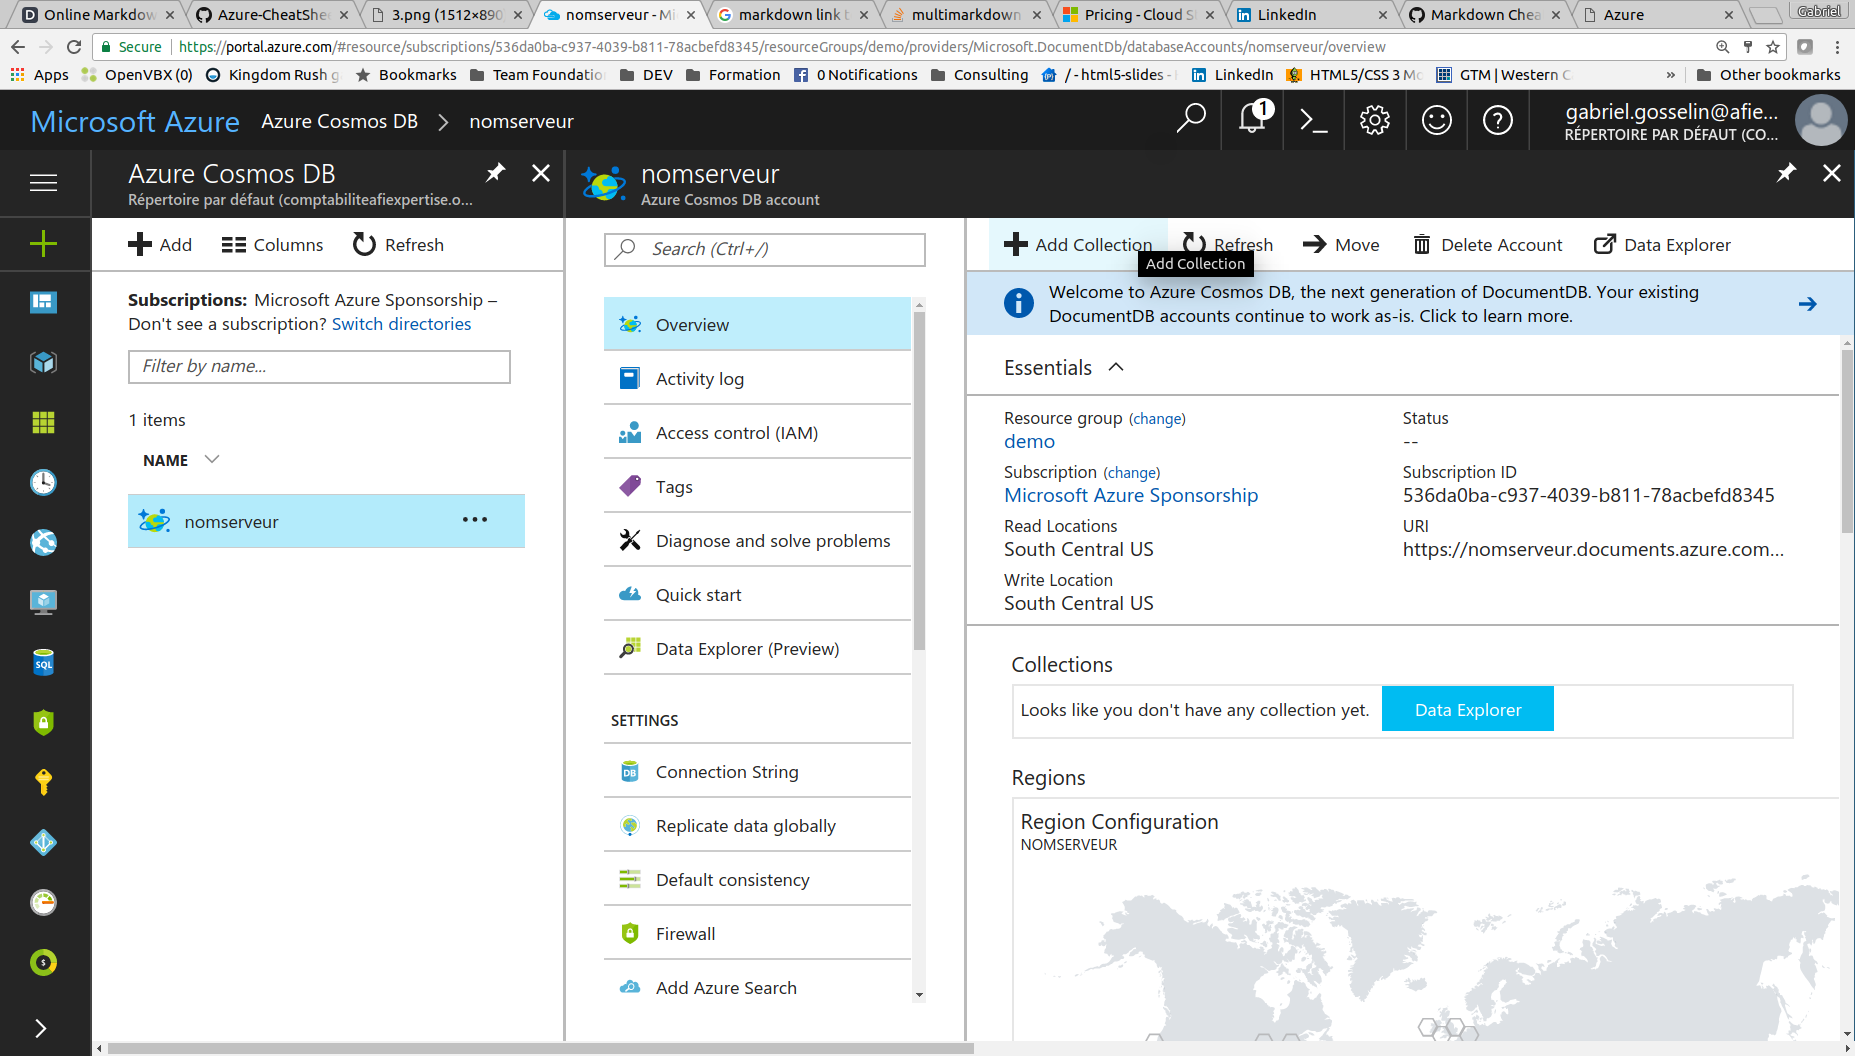The height and width of the screenshot is (1056, 1855).
Task: Click the notifications bell icon
Action: click(x=1252, y=119)
